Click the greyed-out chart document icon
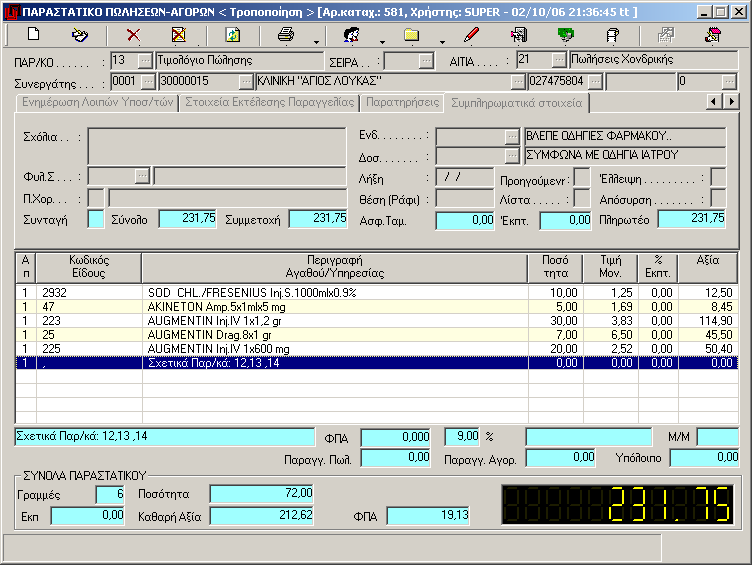752x565 pixels. point(666,35)
